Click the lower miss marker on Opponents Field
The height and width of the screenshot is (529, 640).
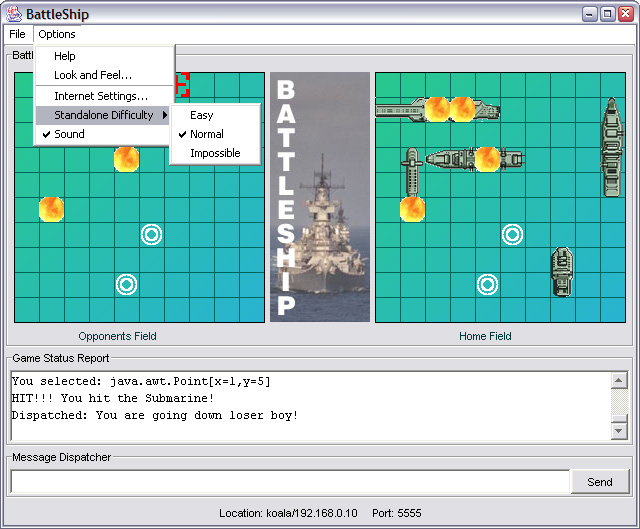point(127,285)
